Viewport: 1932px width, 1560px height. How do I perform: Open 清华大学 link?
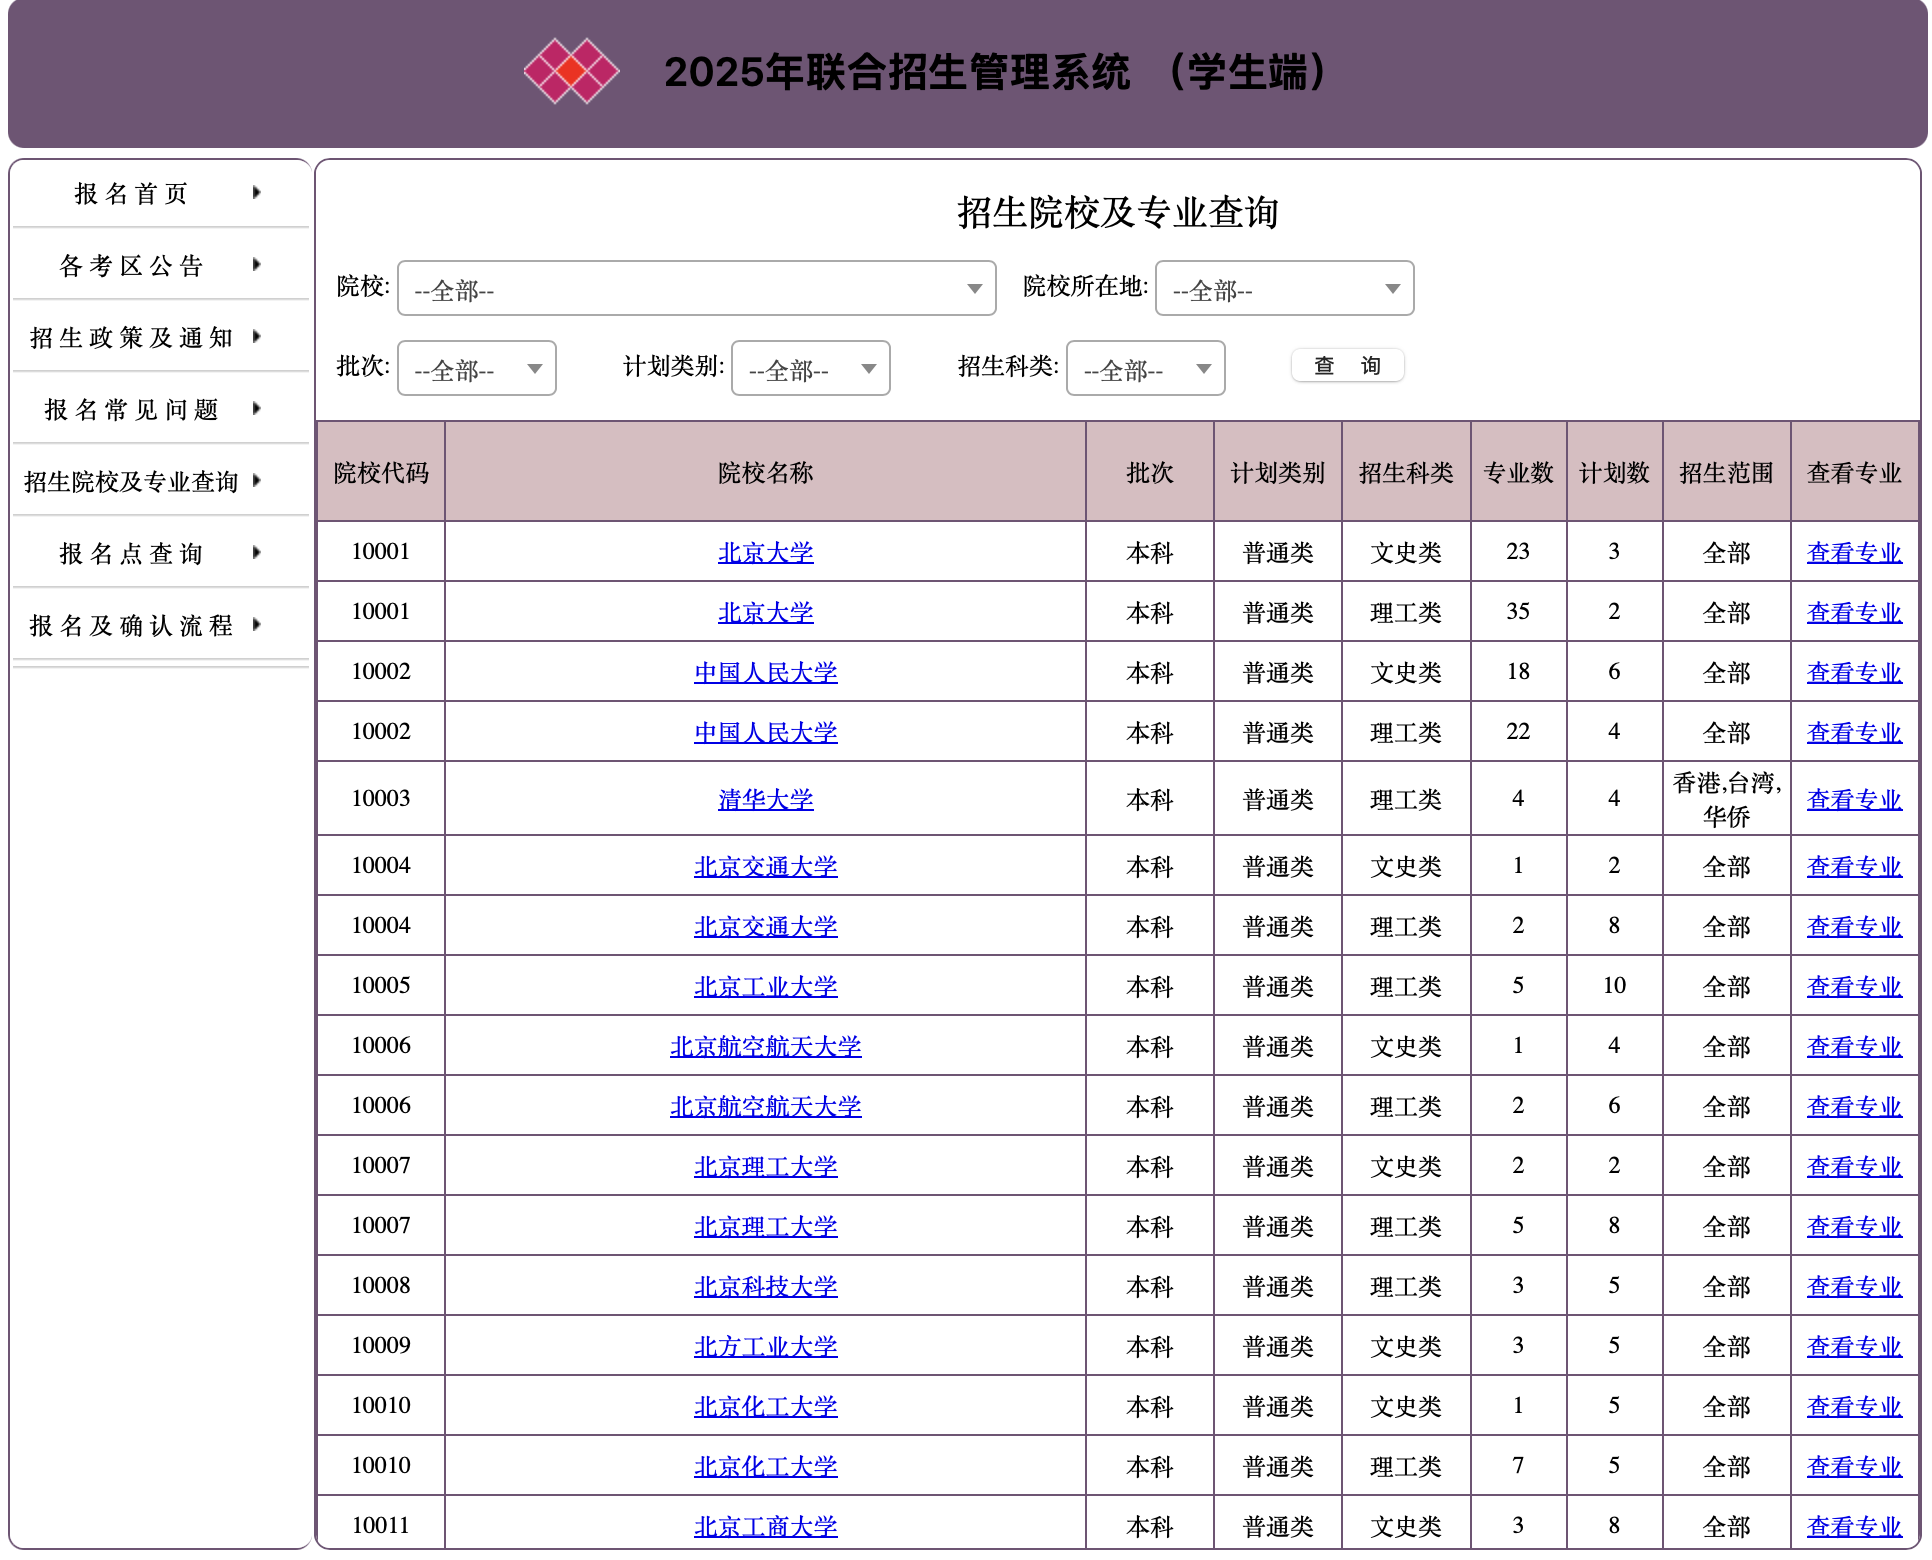click(x=766, y=799)
